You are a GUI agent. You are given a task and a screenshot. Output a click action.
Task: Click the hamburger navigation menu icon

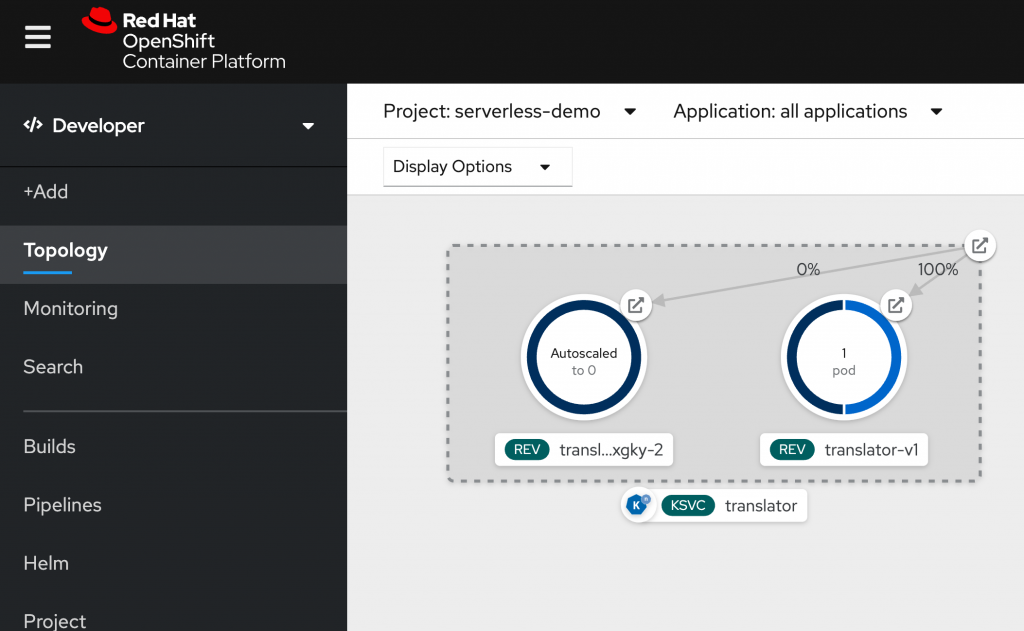pos(38,37)
